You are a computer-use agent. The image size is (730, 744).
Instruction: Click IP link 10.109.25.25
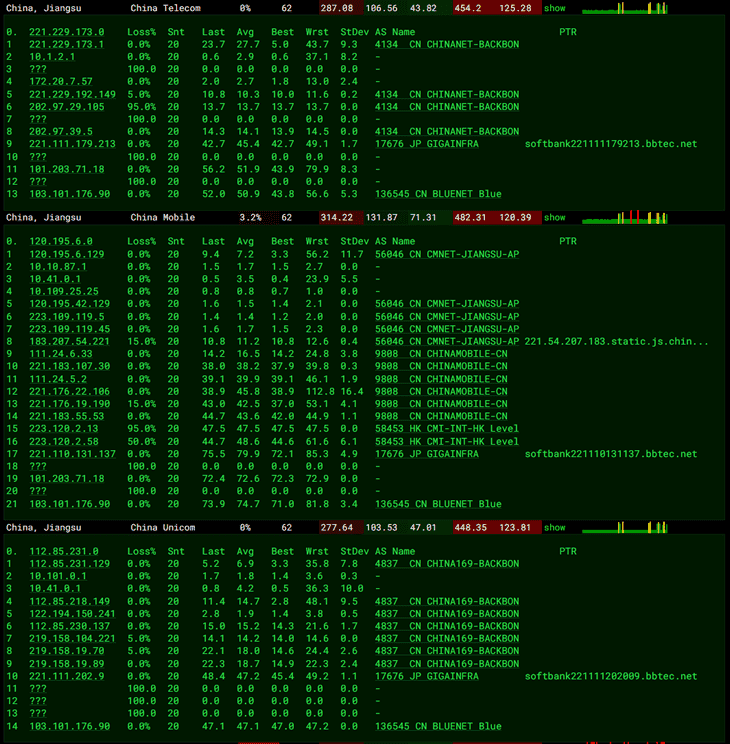coord(64,291)
